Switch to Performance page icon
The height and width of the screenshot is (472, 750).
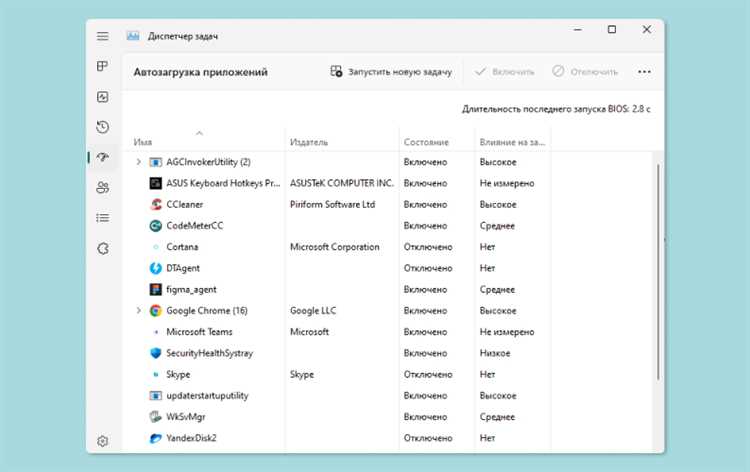pyautogui.click(x=102, y=97)
